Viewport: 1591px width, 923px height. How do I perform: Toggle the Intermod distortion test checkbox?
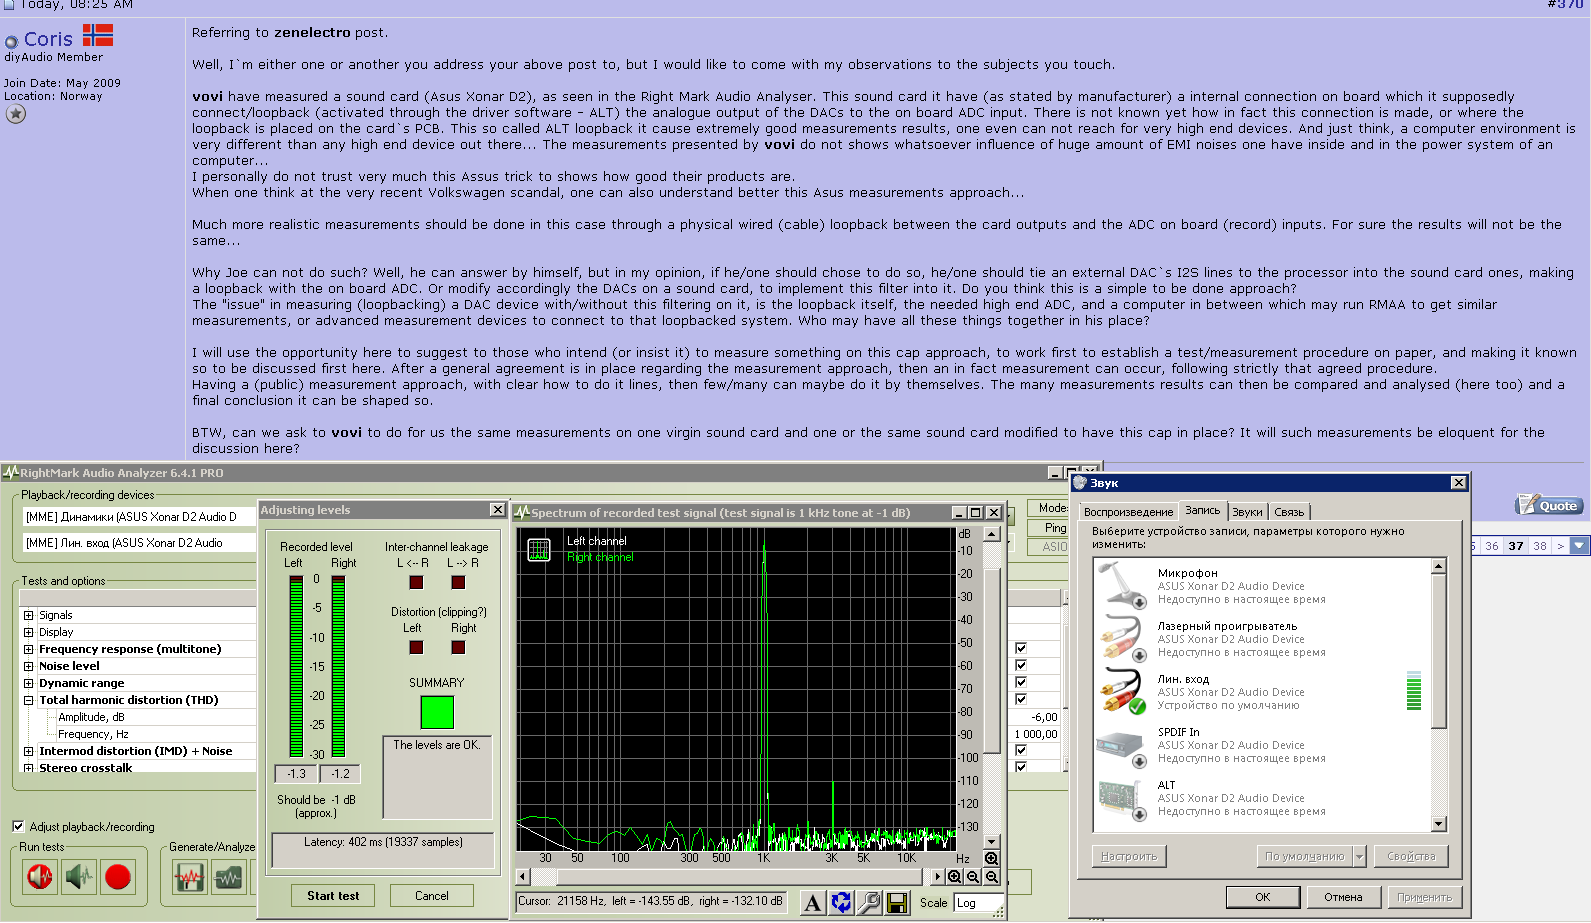click(x=1021, y=750)
